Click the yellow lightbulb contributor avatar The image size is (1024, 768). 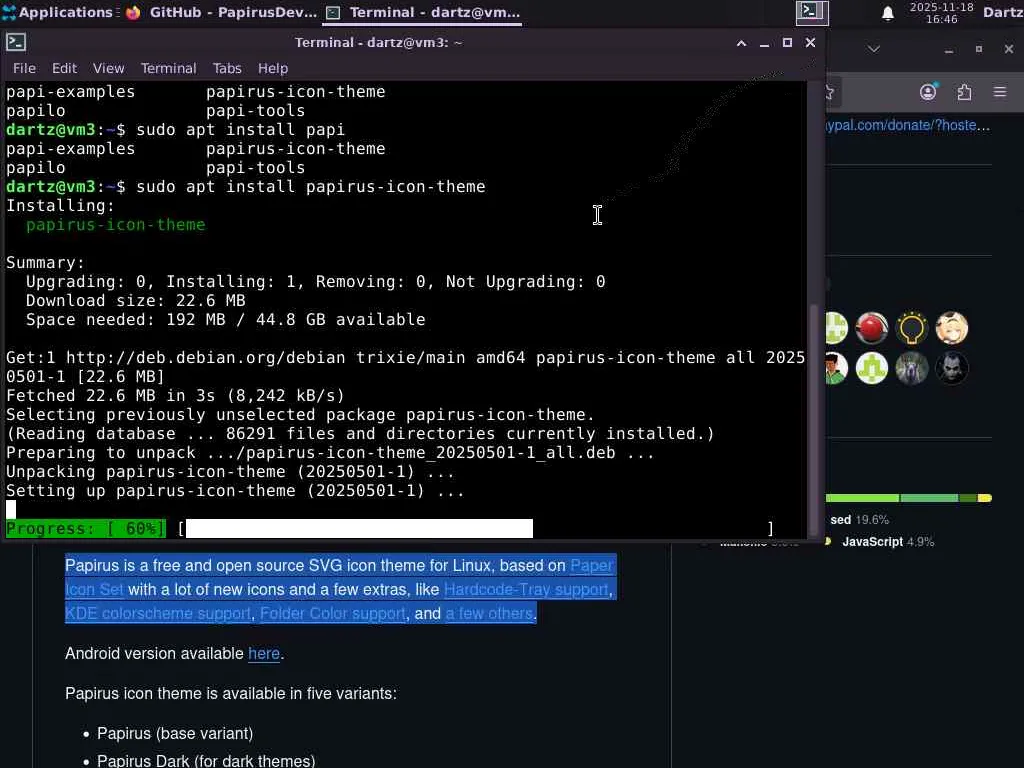pyautogui.click(x=912, y=328)
